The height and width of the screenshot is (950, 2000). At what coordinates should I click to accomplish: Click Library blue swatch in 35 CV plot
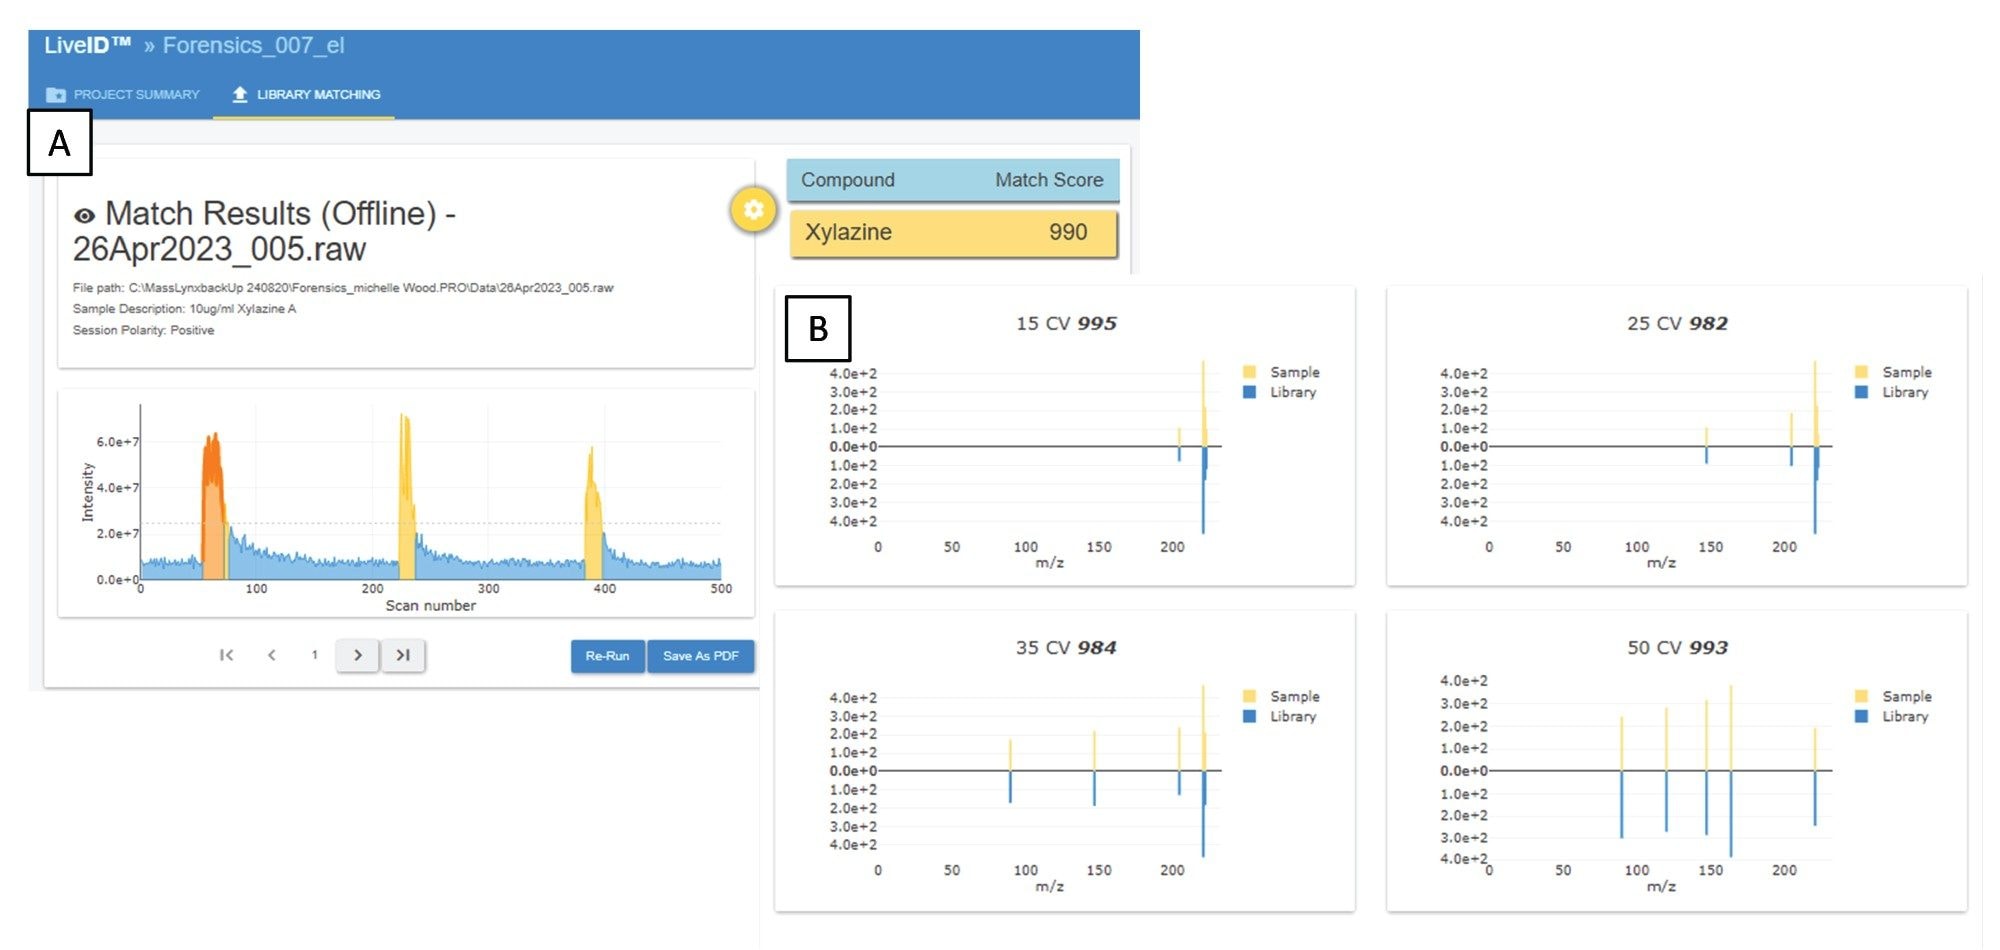tap(1249, 717)
